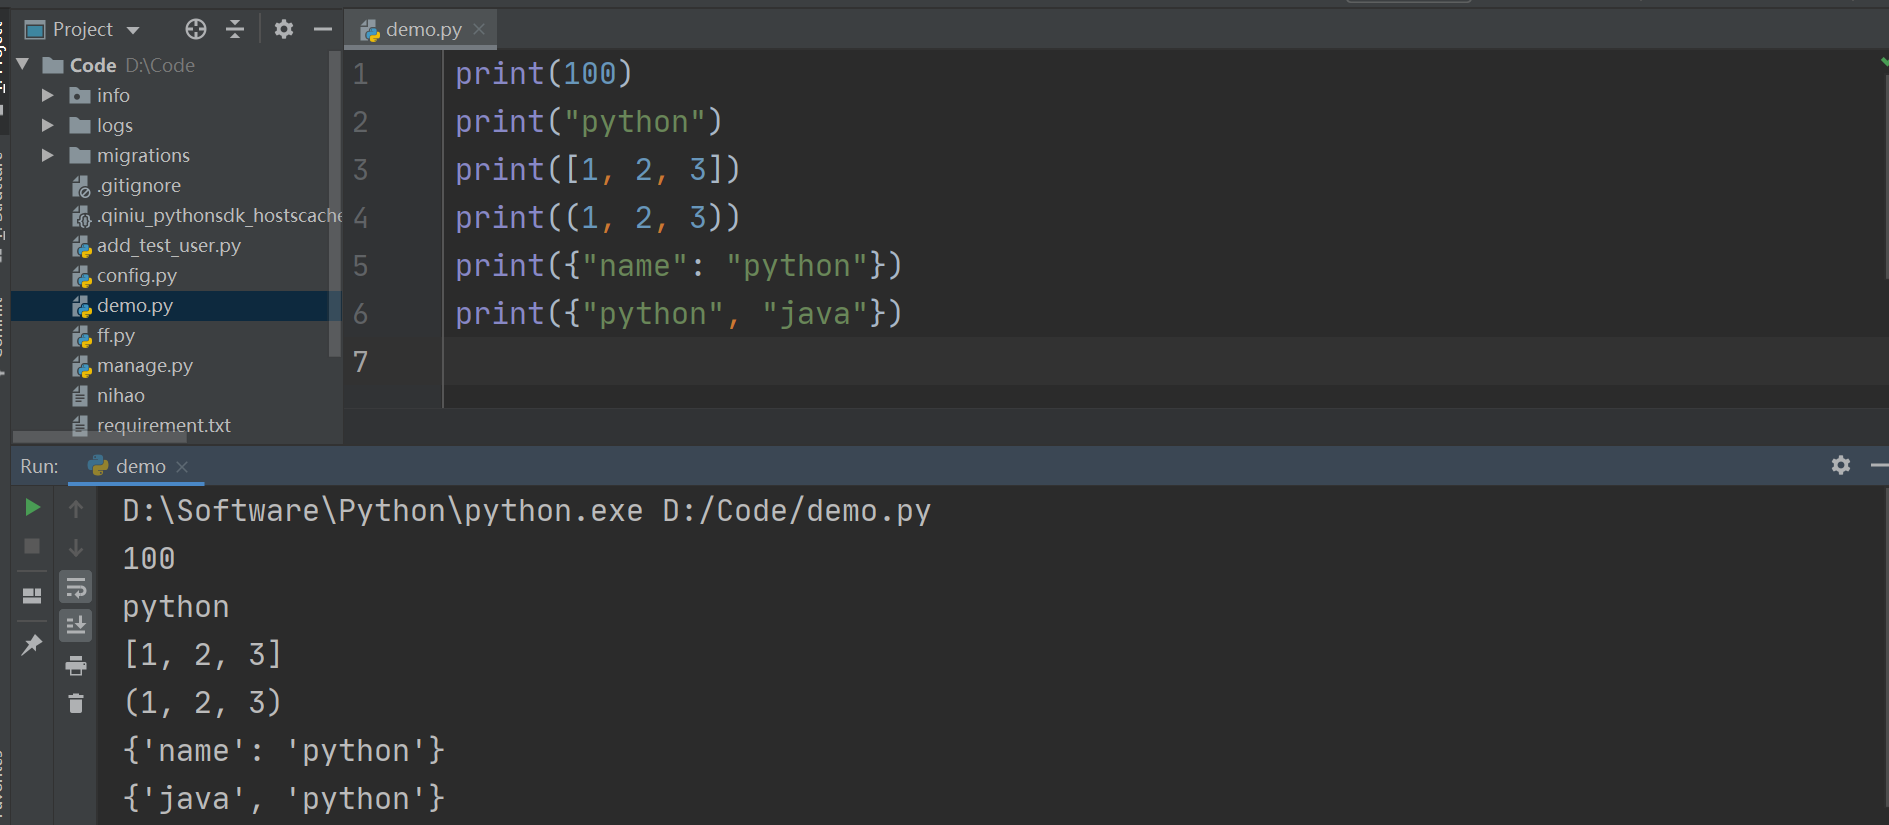Clear console output with the trash icon

[76, 703]
